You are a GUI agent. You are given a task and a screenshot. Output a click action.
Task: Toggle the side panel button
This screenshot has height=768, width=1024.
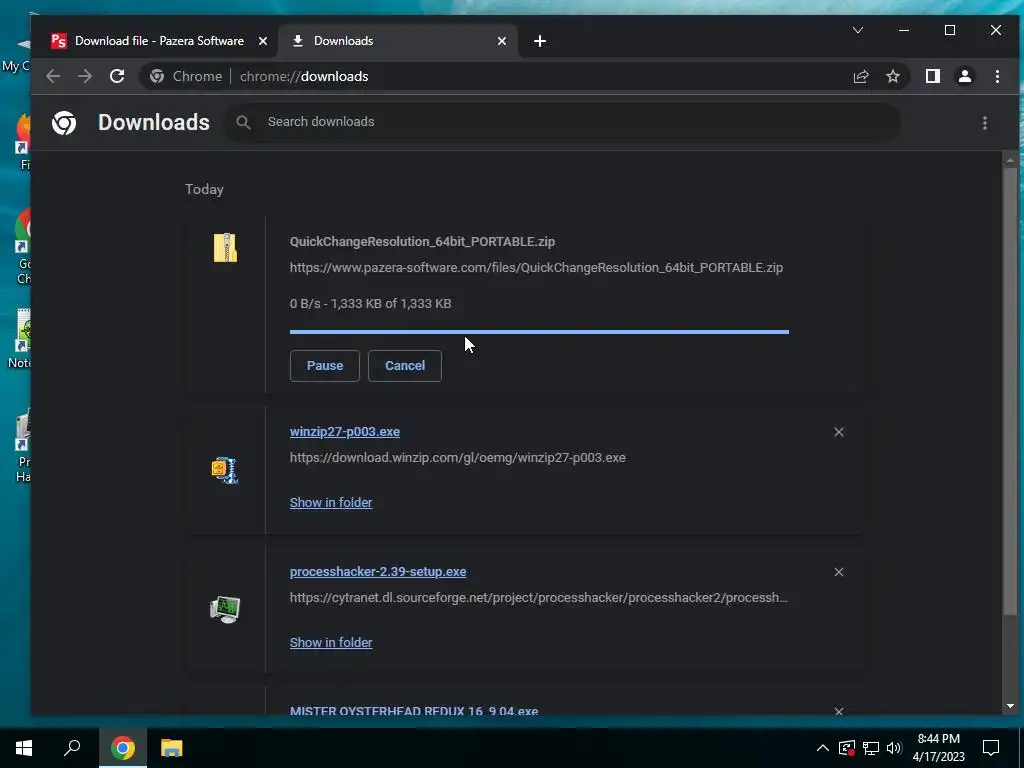[933, 76]
